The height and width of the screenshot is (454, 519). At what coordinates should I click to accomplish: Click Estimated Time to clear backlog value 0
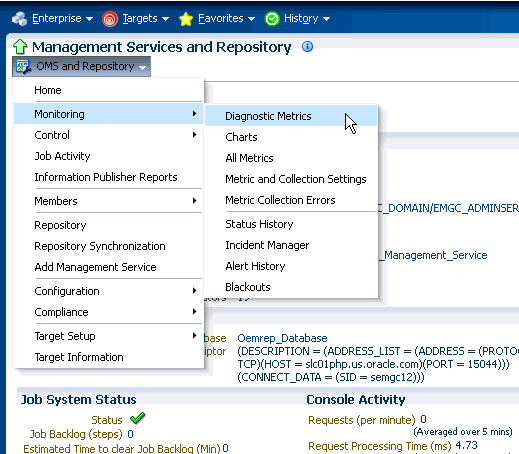[x=226, y=448]
